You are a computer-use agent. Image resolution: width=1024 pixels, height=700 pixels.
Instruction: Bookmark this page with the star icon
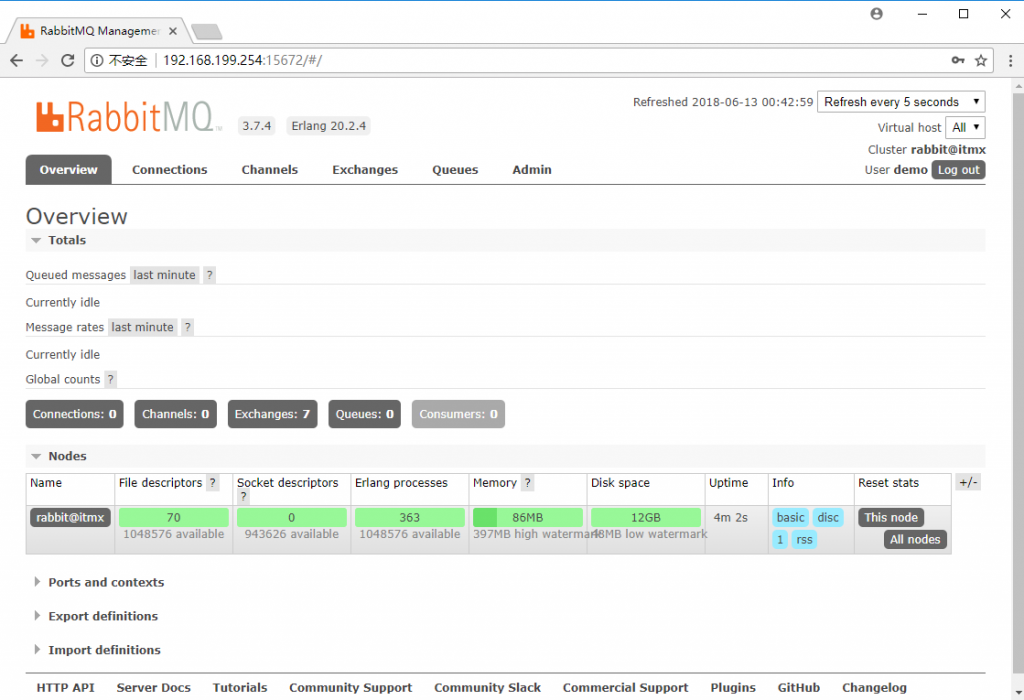pyautogui.click(x=981, y=60)
